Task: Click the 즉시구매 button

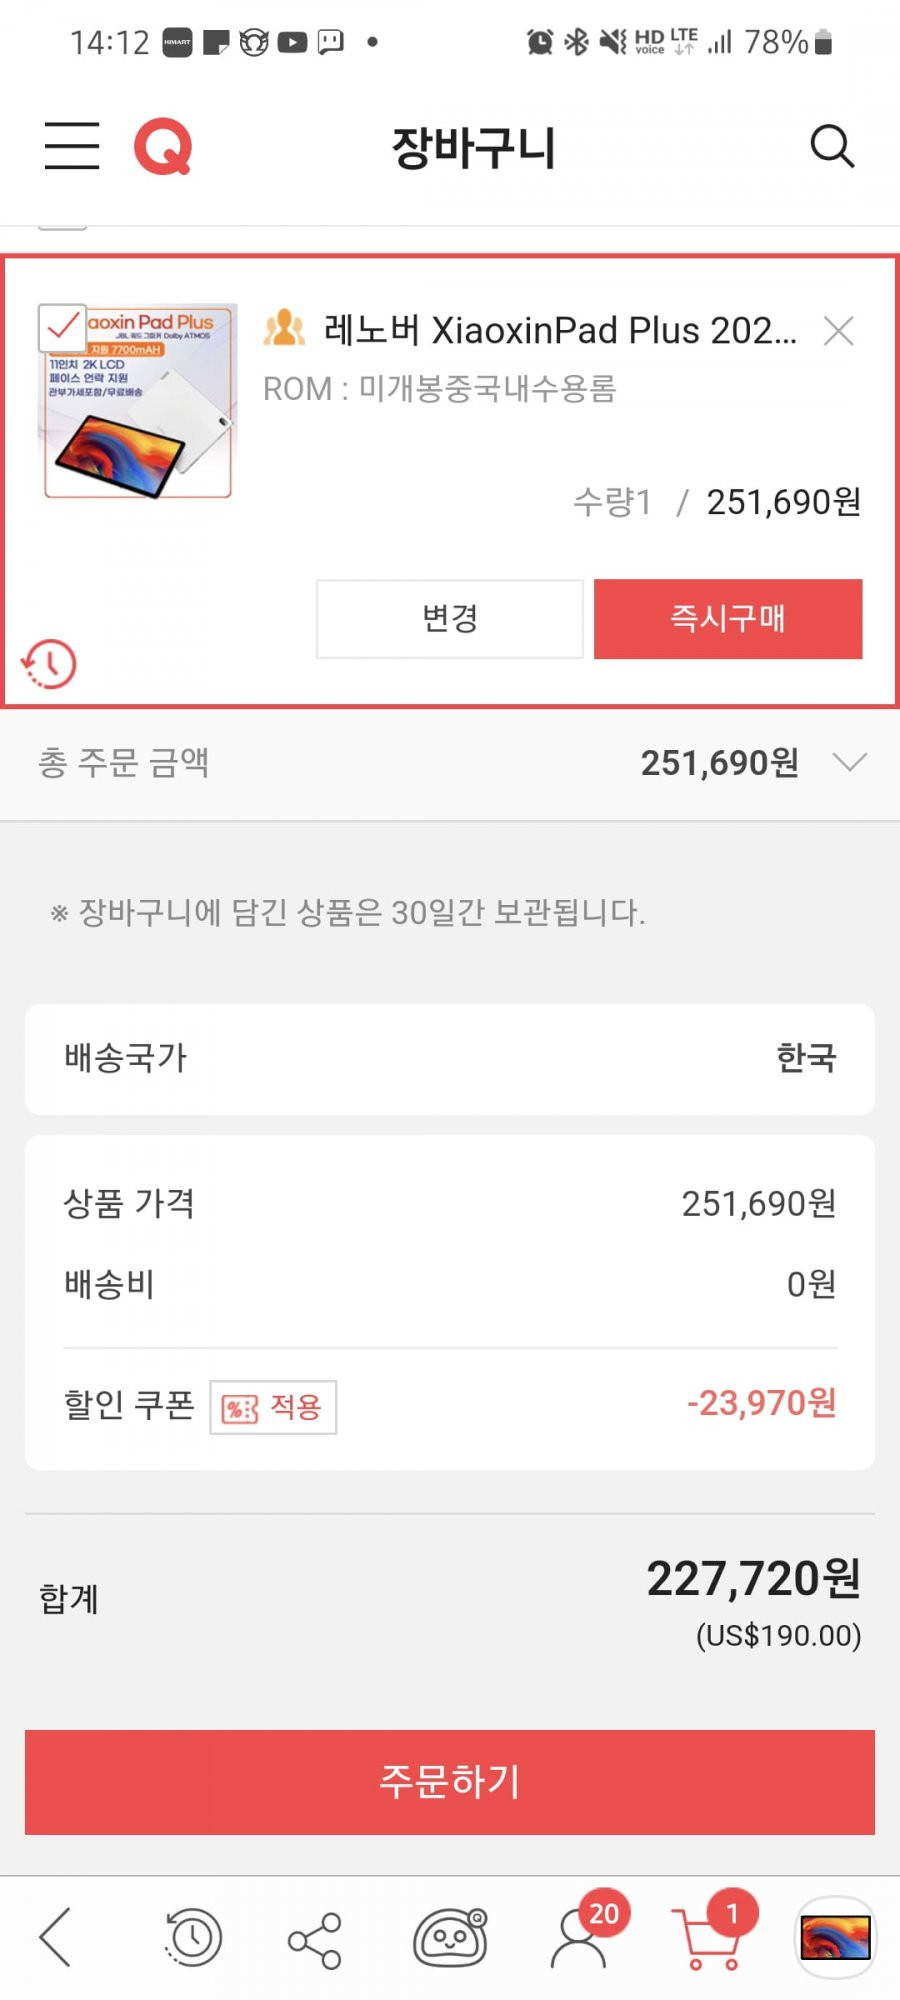Action: click(728, 619)
